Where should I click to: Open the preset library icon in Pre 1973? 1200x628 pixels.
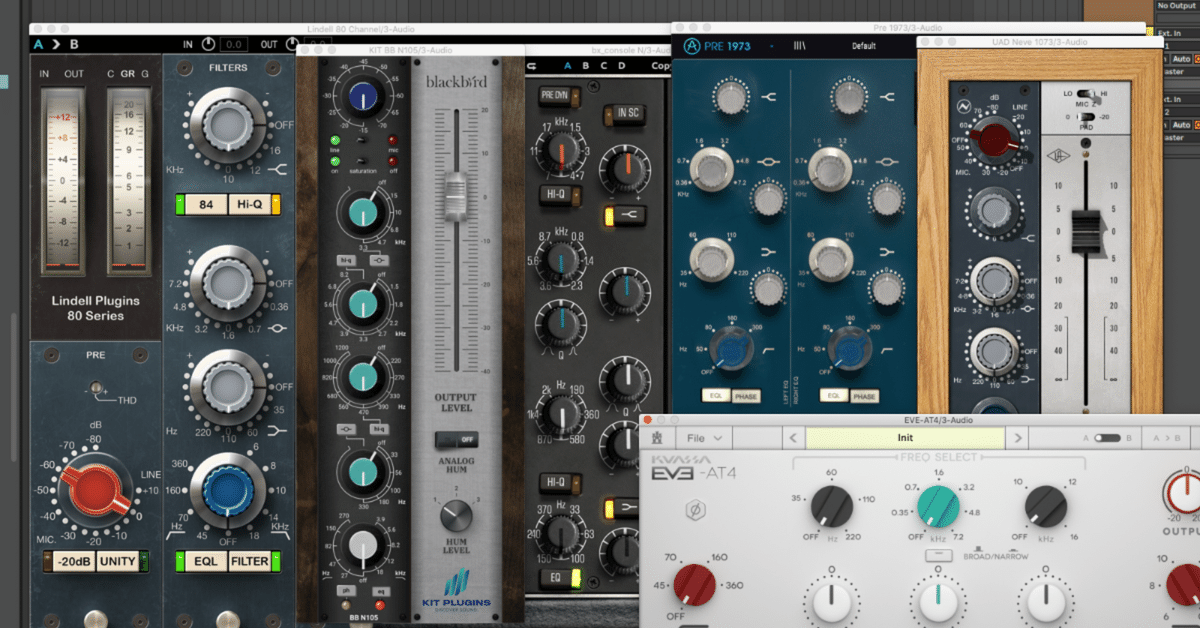(x=800, y=46)
